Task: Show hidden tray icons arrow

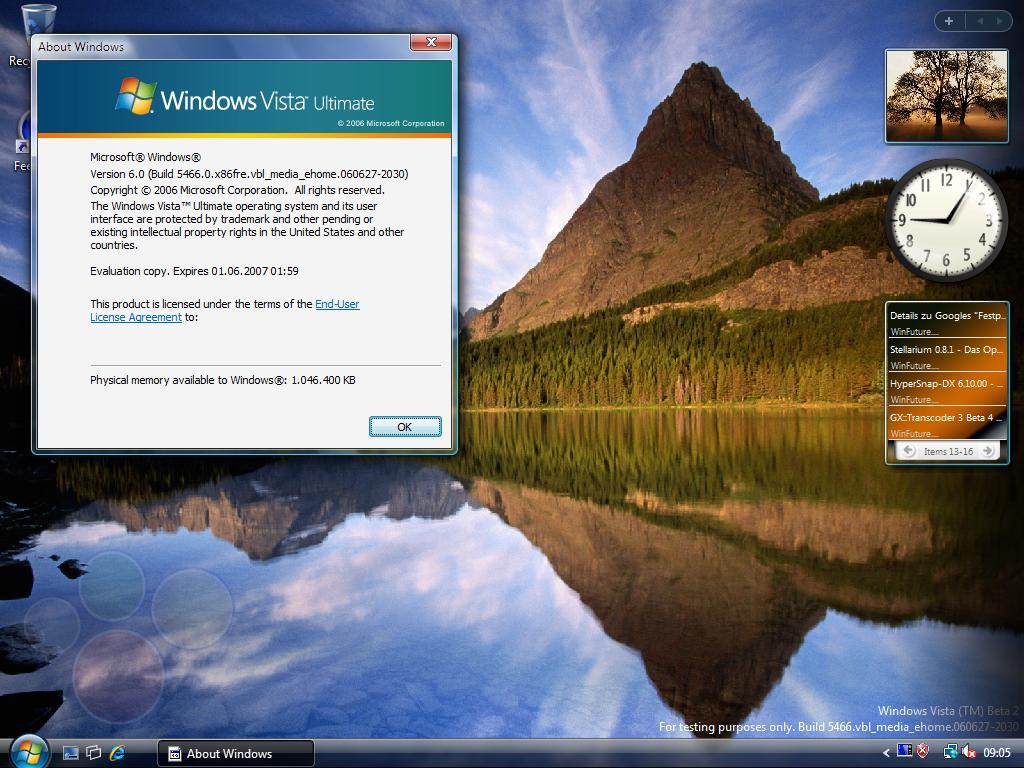Action: point(886,753)
